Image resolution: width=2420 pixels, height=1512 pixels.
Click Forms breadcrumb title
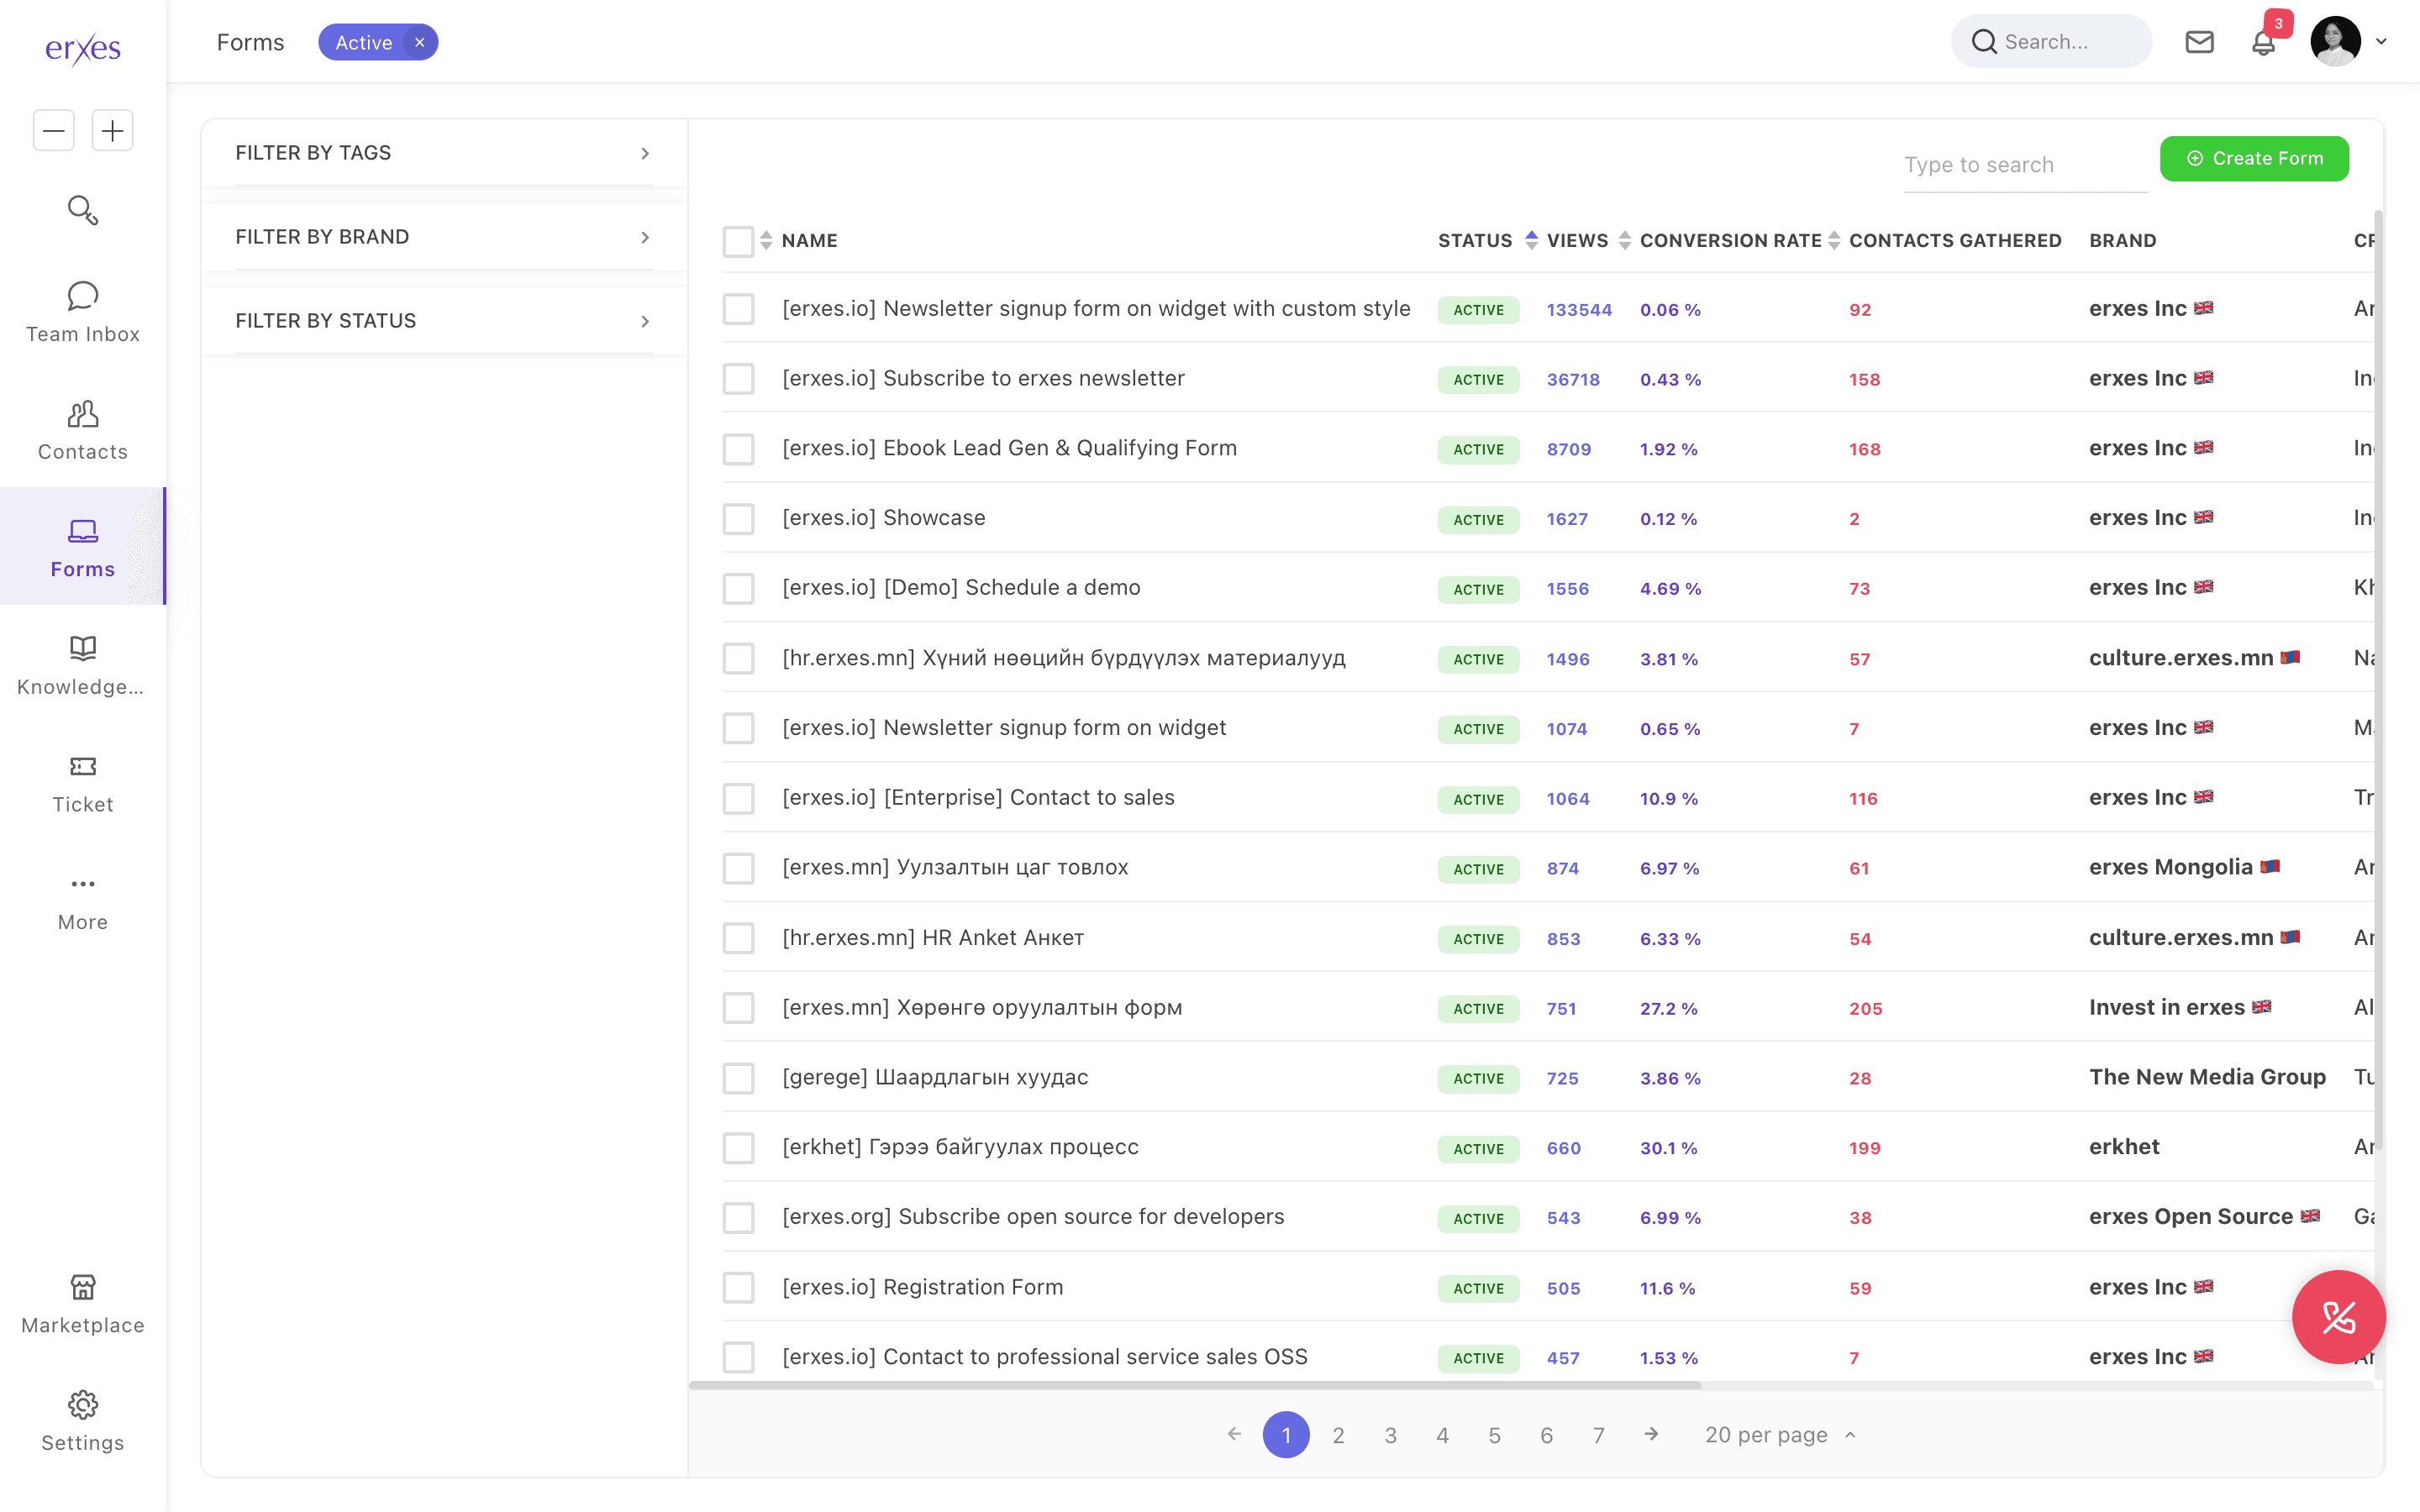[250, 42]
